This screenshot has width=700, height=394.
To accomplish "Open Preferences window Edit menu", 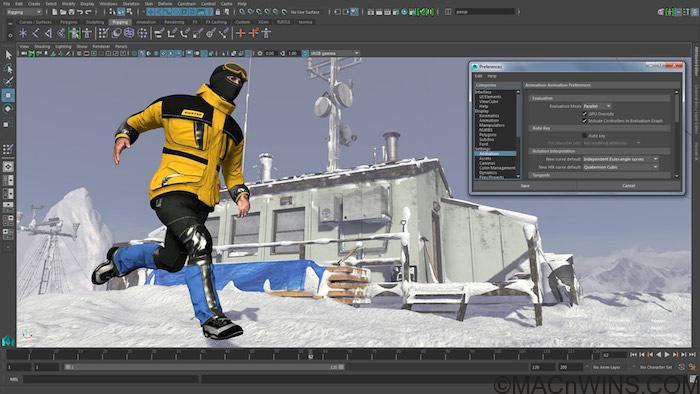I will pos(478,76).
